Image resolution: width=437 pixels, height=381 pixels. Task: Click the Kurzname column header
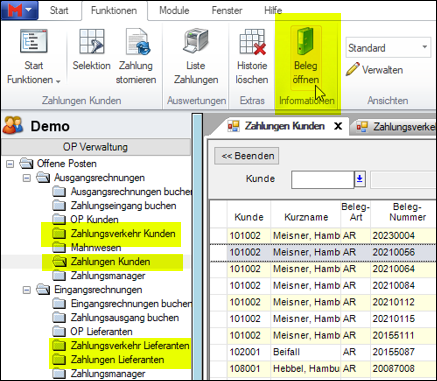[x=306, y=214]
